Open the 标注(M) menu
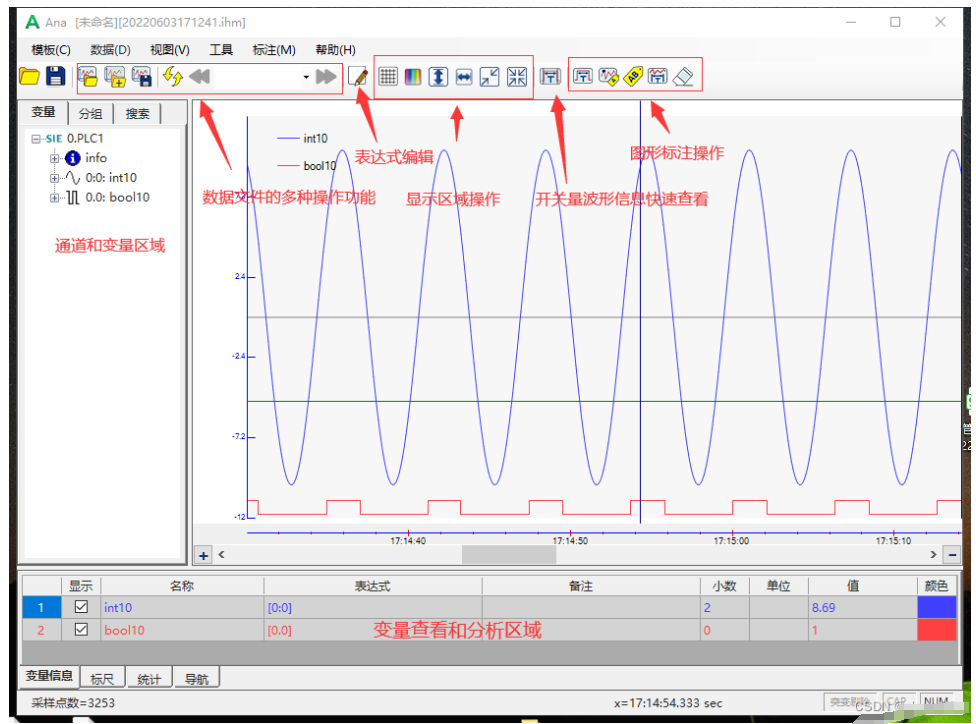 (x=274, y=50)
